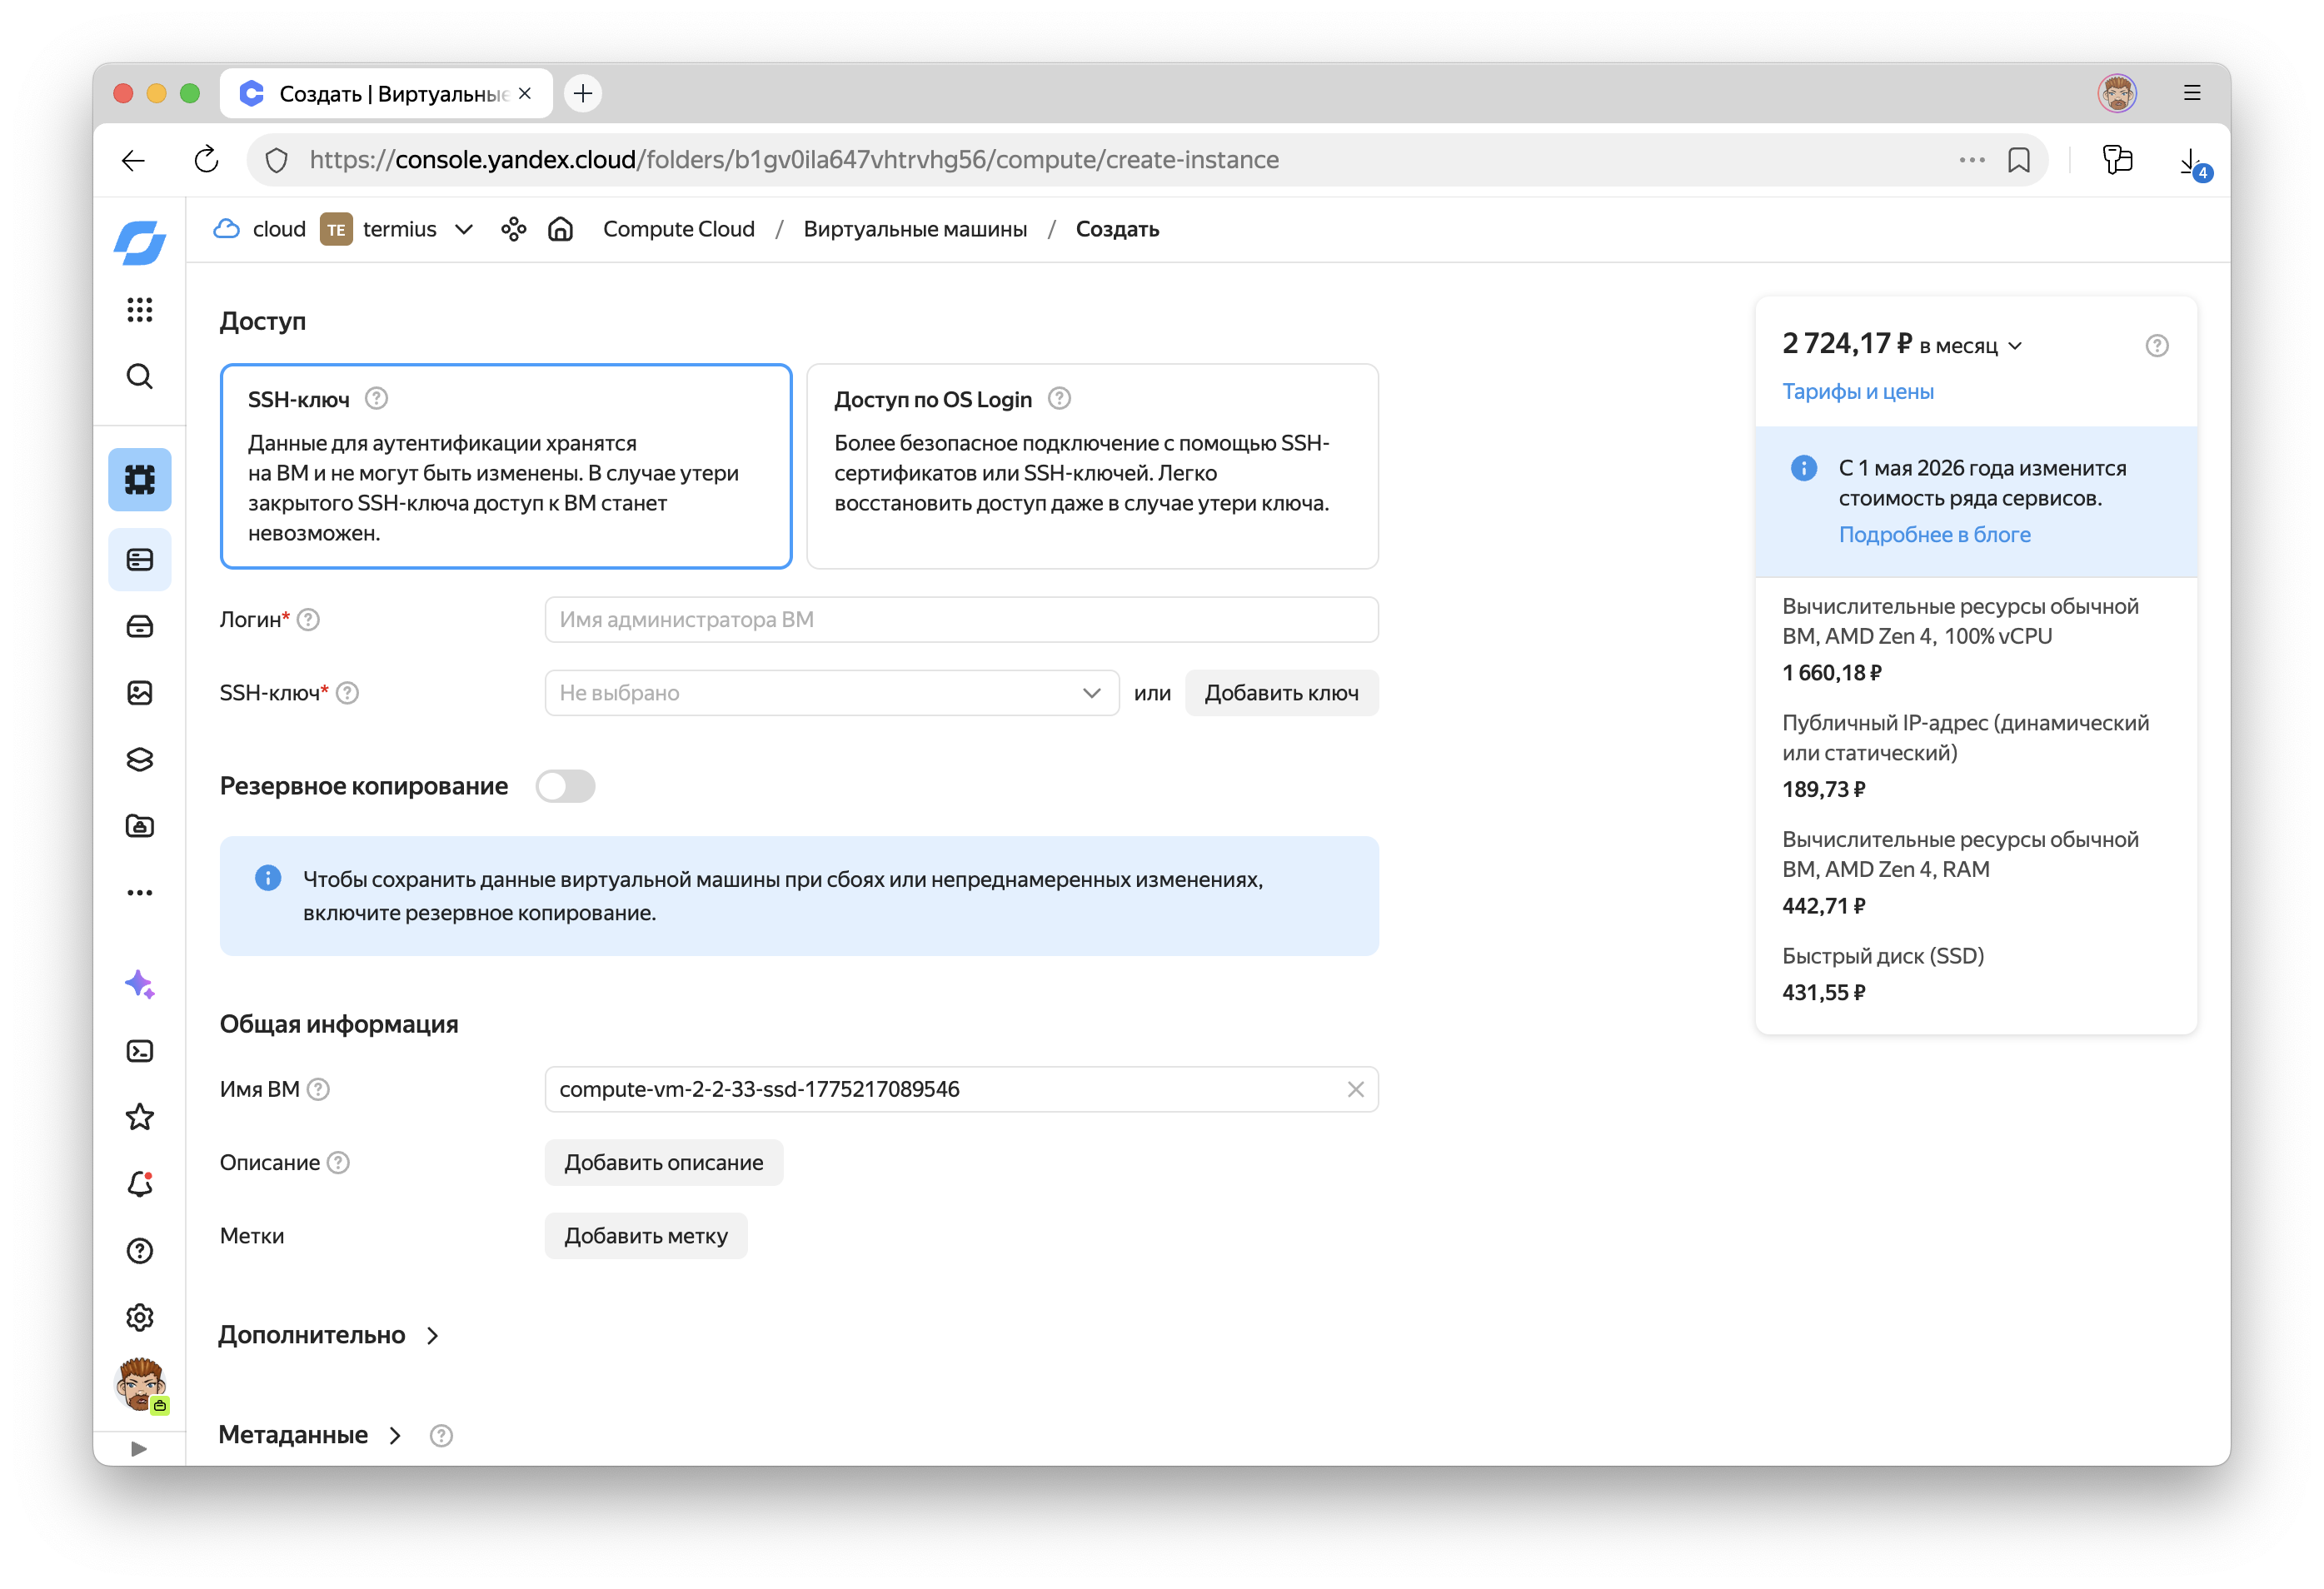Screen dimensions: 2324x1589
Task: Open the notifications bell icon
Action: [x=139, y=1184]
